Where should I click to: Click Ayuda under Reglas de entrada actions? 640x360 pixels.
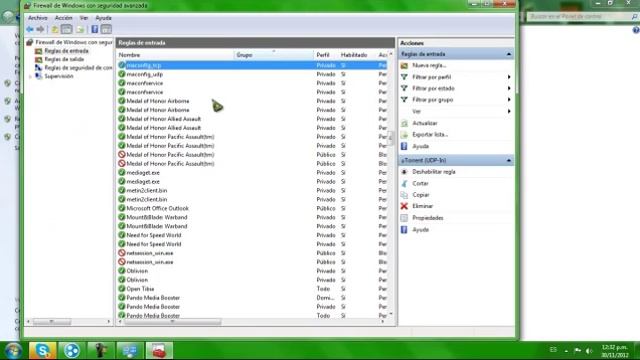pyautogui.click(x=420, y=146)
